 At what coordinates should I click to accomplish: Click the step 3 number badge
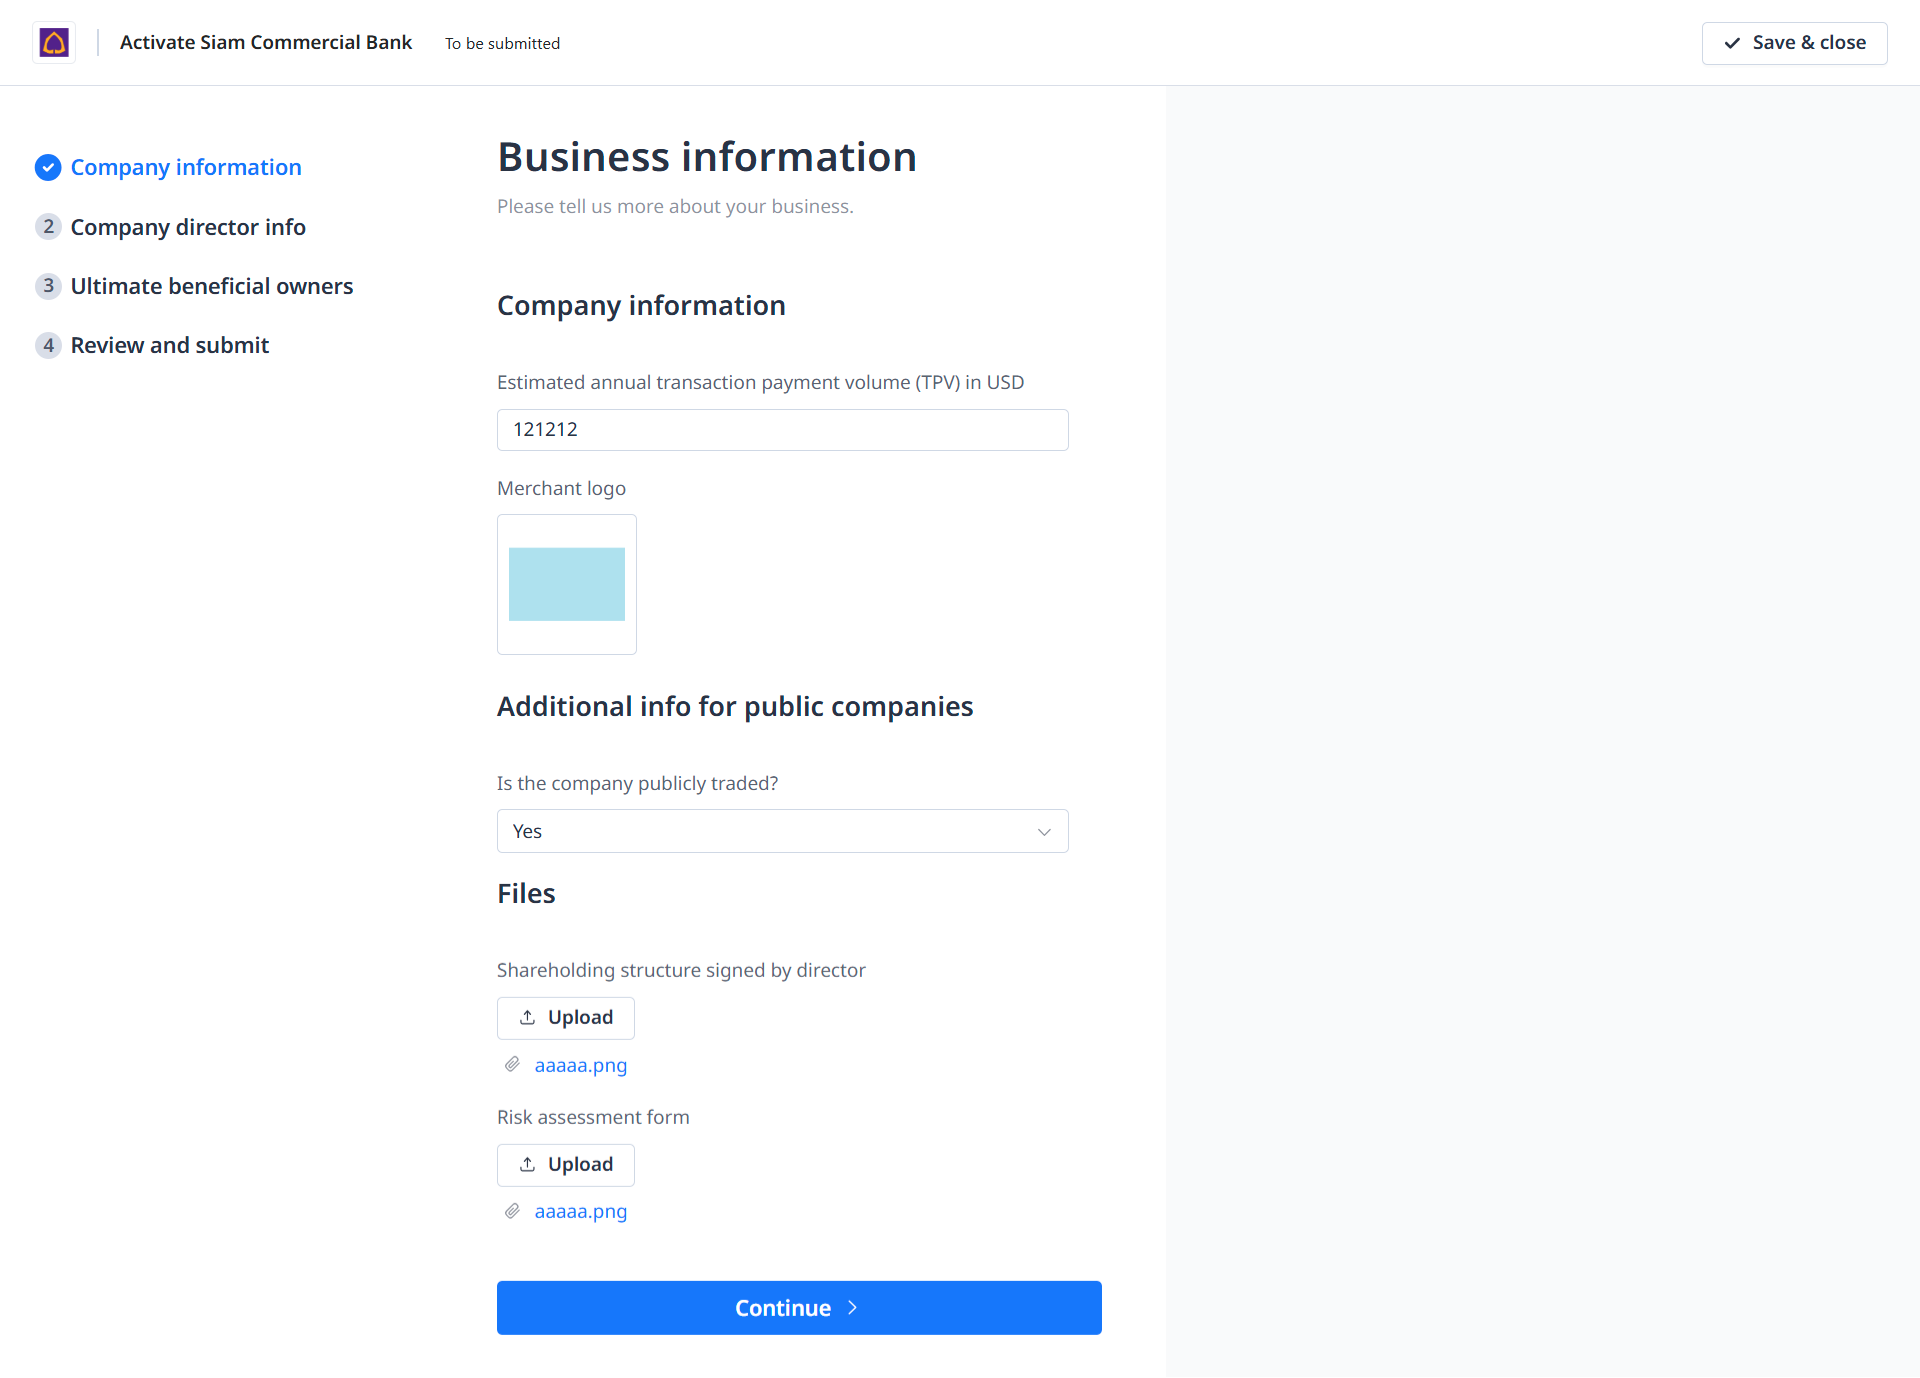[48, 286]
